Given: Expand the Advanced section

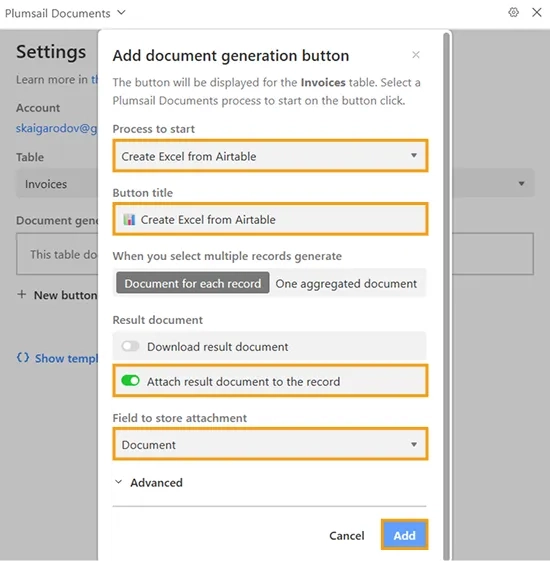Looking at the screenshot, I should [x=148, y=483].
